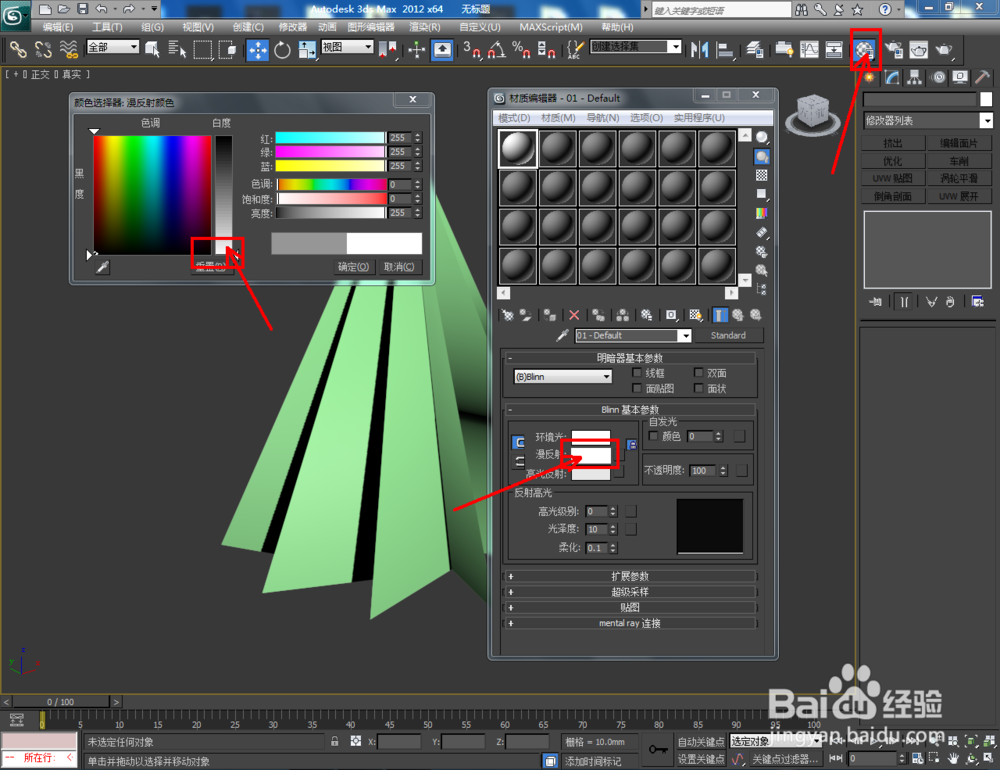Open Material Editor 导航(N) menu
Viewport: 1000px width, 770px height.
tap(603, 118)
